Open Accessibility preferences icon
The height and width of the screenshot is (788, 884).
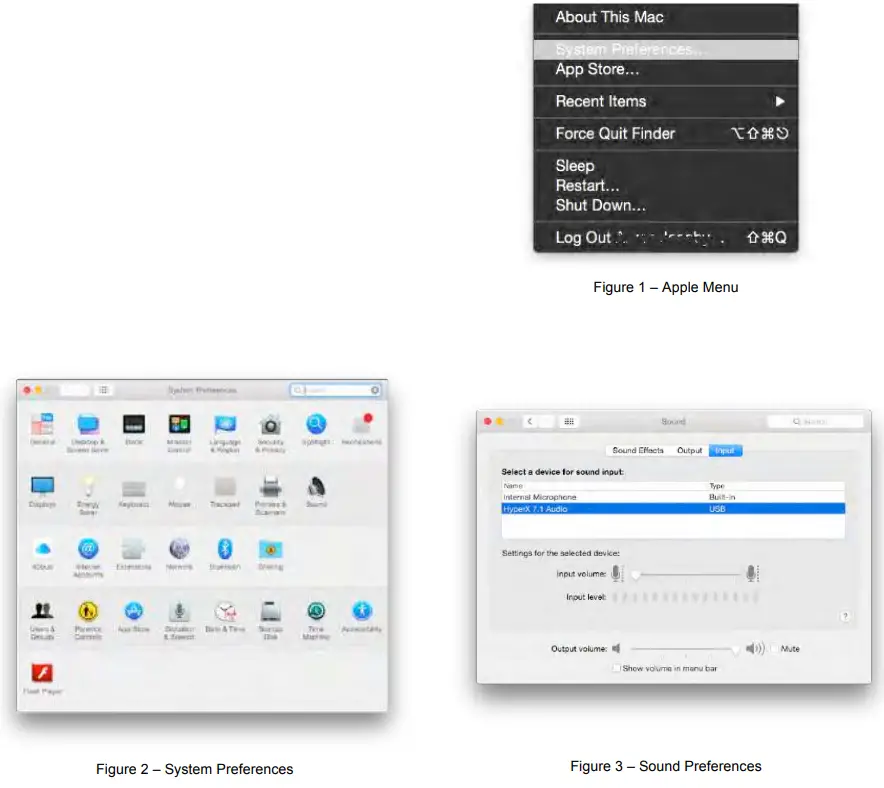(x=362, y=611)
